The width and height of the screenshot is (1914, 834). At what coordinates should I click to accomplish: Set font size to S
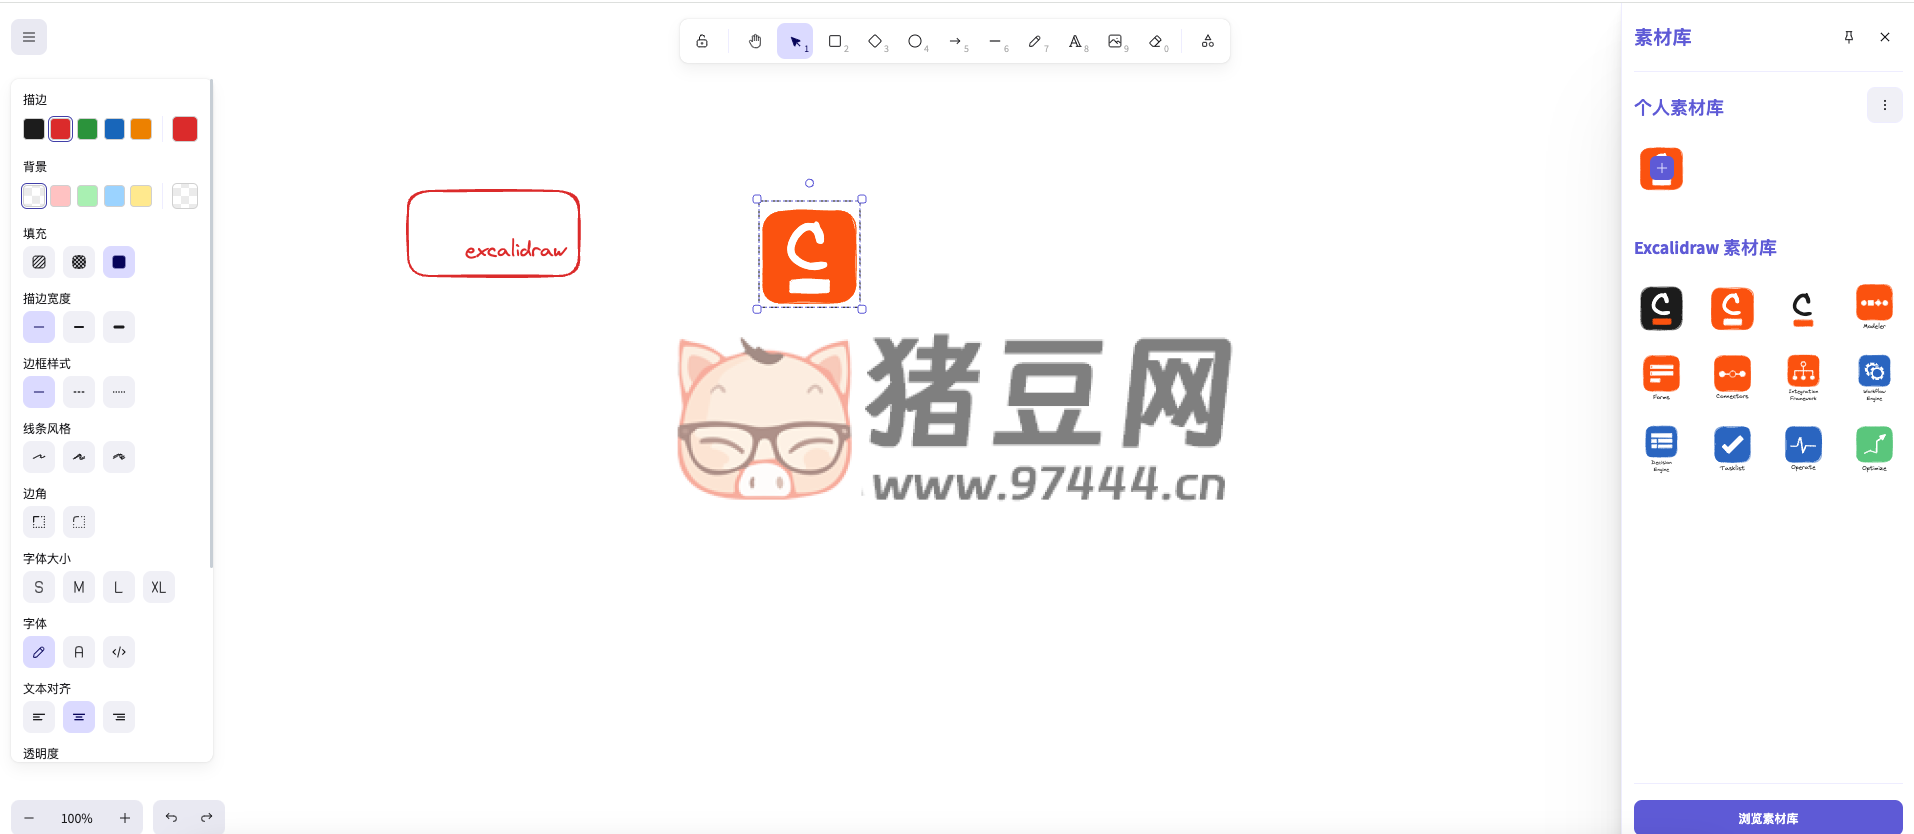39,587
